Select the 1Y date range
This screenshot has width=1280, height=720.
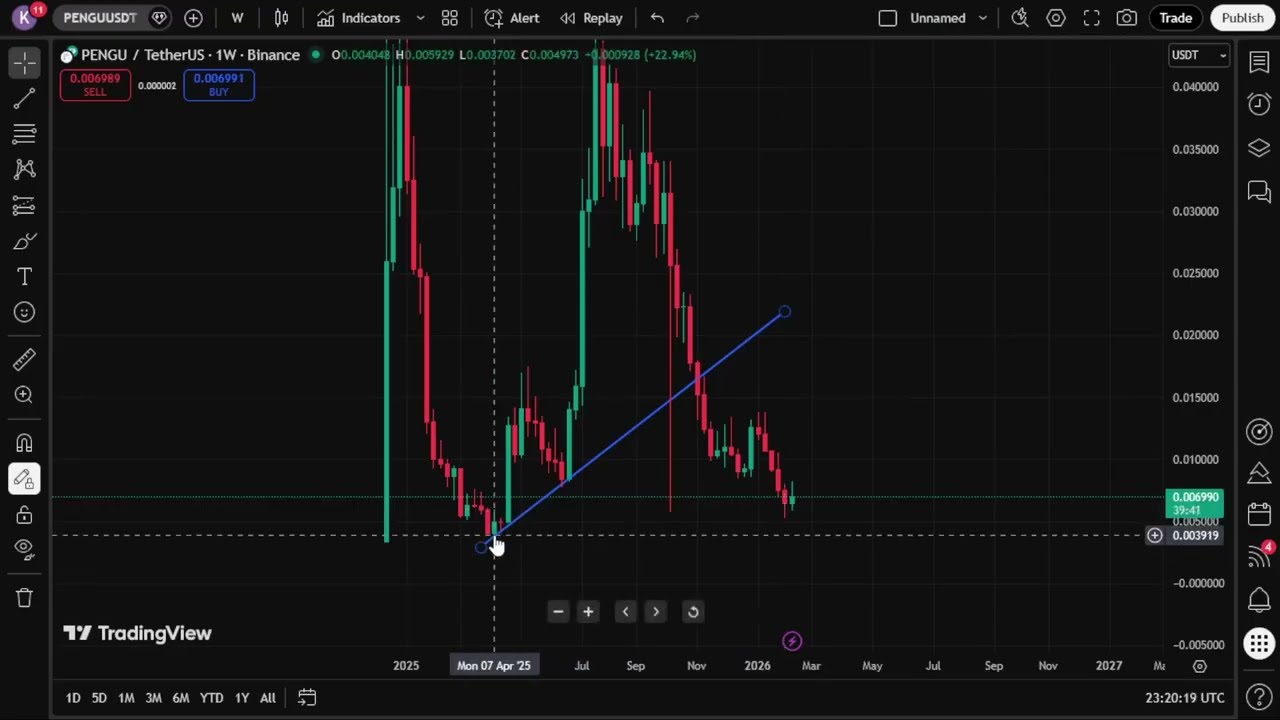coord(242,698)
